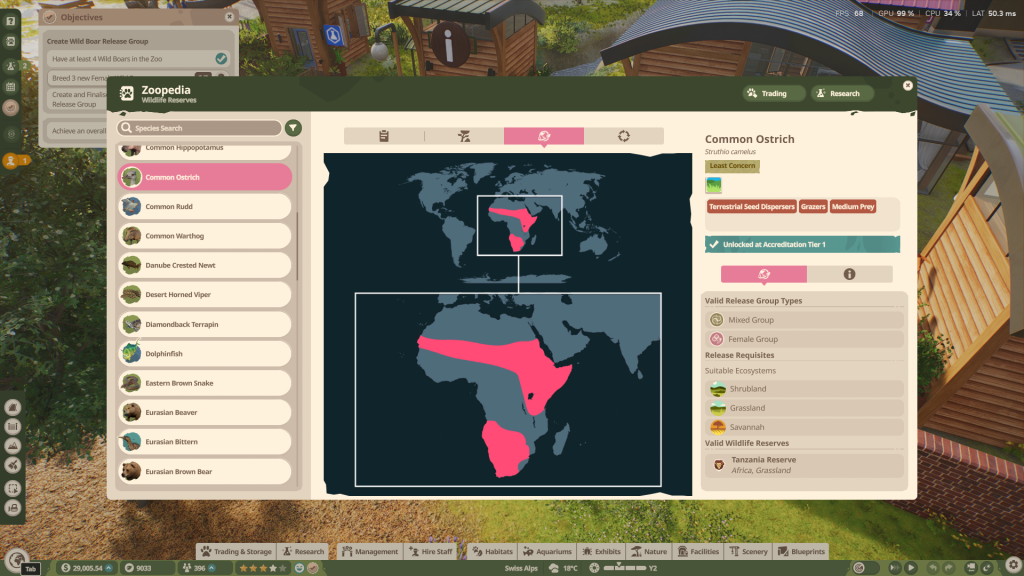Viewport: 1024px width, 576px height.
Task: Click the Research button in Zoopedia header
Action: [x=842, y=93]
